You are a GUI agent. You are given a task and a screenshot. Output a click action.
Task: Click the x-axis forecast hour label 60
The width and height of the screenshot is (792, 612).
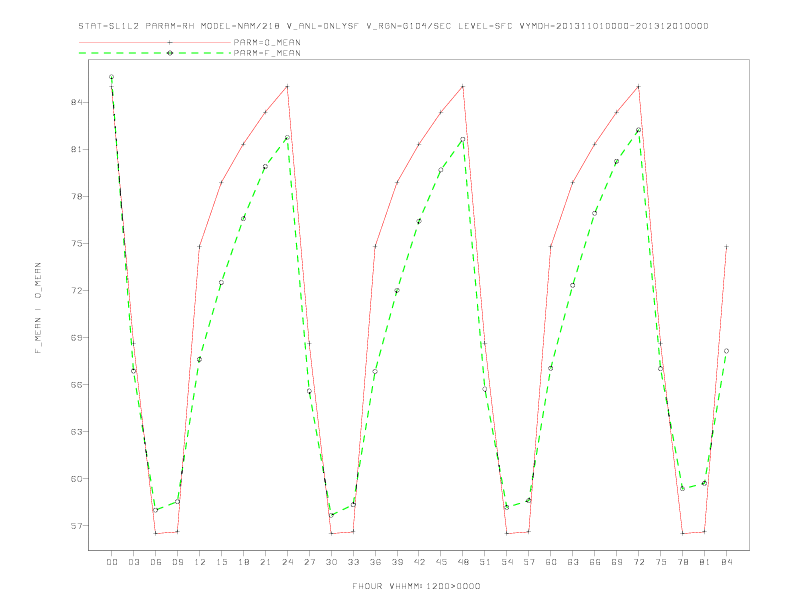[x=551, y=562]
